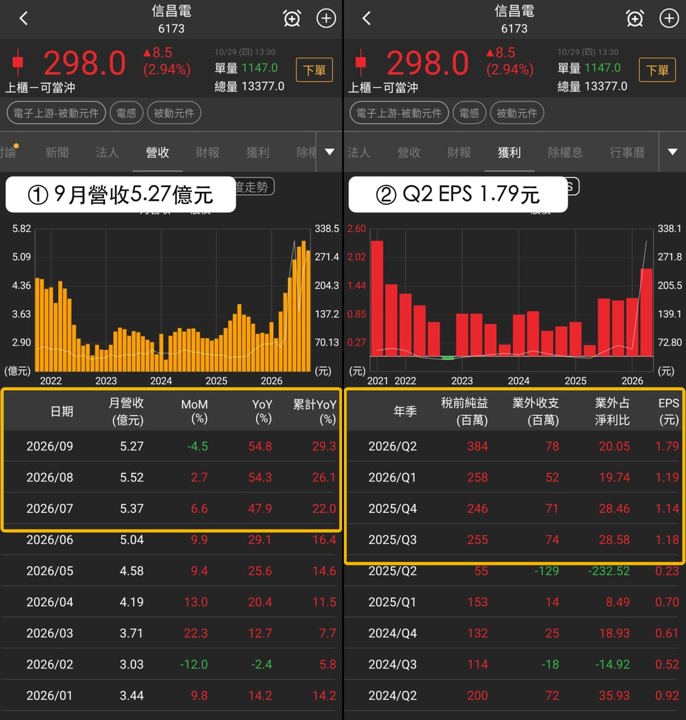Viewport: 686px width, 720px height.
Task: Tap 下單 order button in left panel
Action: pyautogui.click(x=315, y=70)
